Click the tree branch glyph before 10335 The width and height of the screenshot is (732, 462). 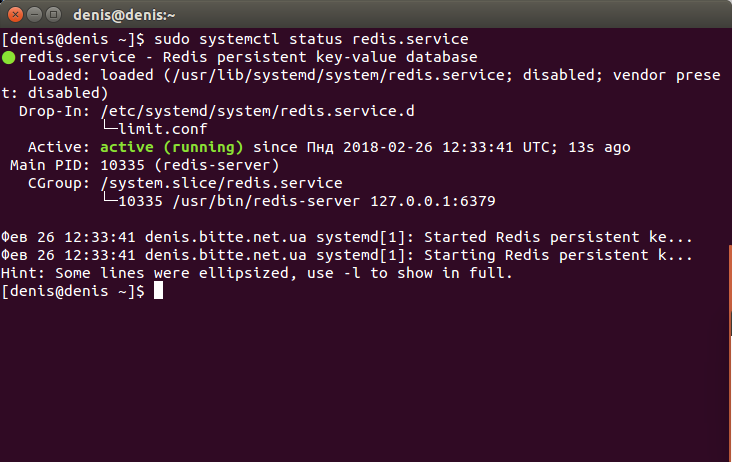click(x=110, y=198)
